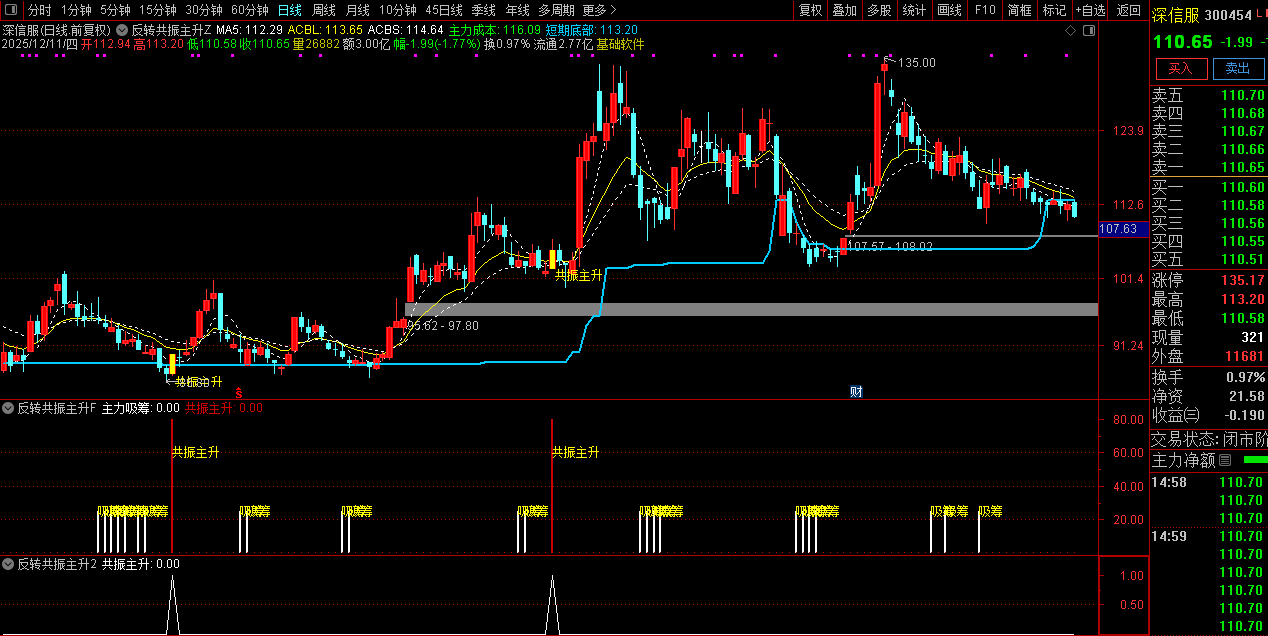Expand the 反转共振主升2 indicator dropdown
The width and height of the screenshot is (1268, 636).
pyautogui.click(x=9, y=564)
